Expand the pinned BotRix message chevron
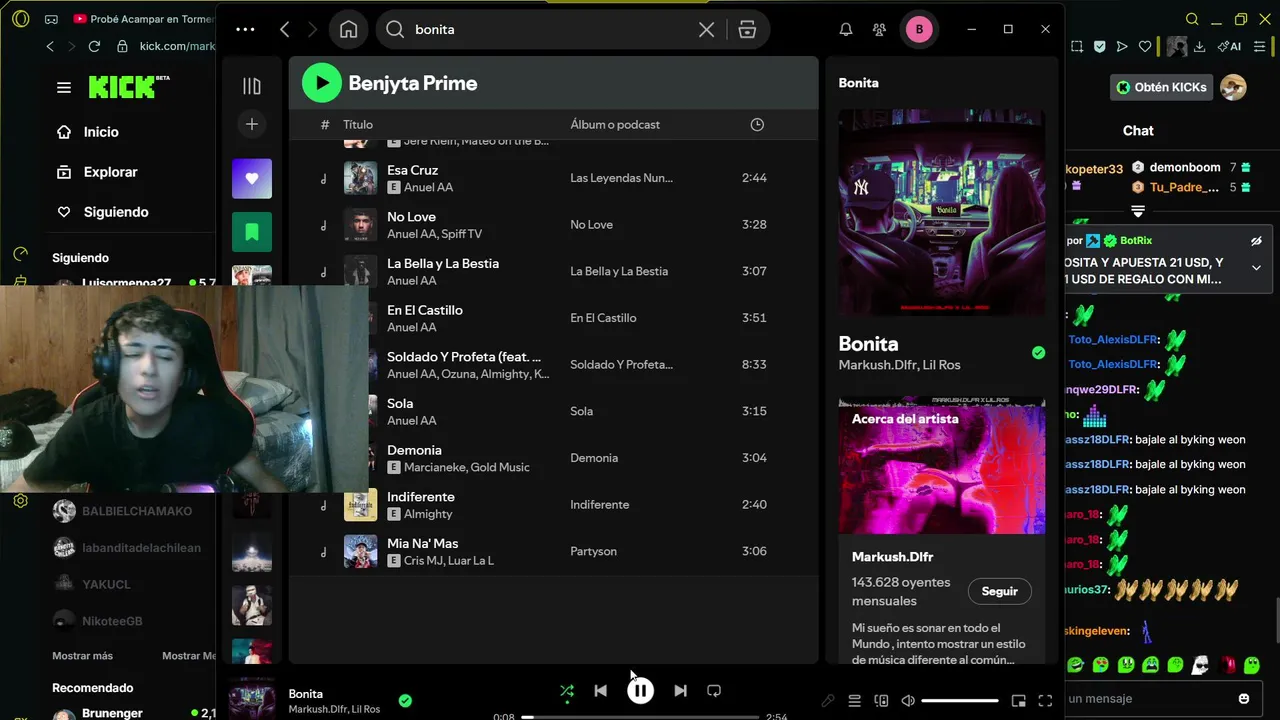The width and height of the screenshot is (1280, 720). pos(1256,267)
